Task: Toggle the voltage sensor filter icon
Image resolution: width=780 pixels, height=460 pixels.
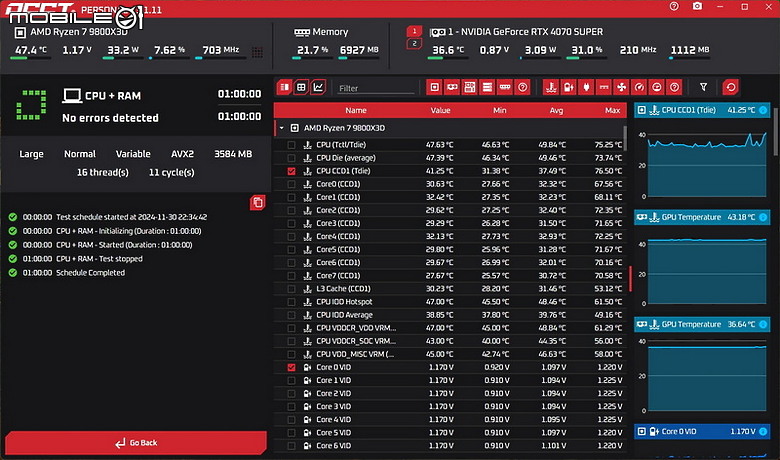Action: click(x=568, y=88)
